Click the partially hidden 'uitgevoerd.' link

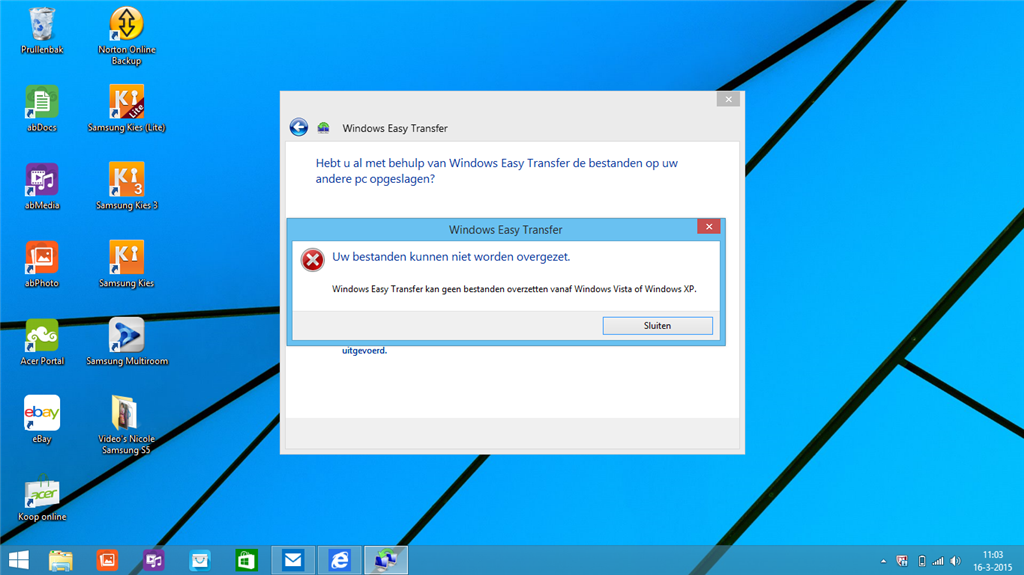click(x=364, y=351)
